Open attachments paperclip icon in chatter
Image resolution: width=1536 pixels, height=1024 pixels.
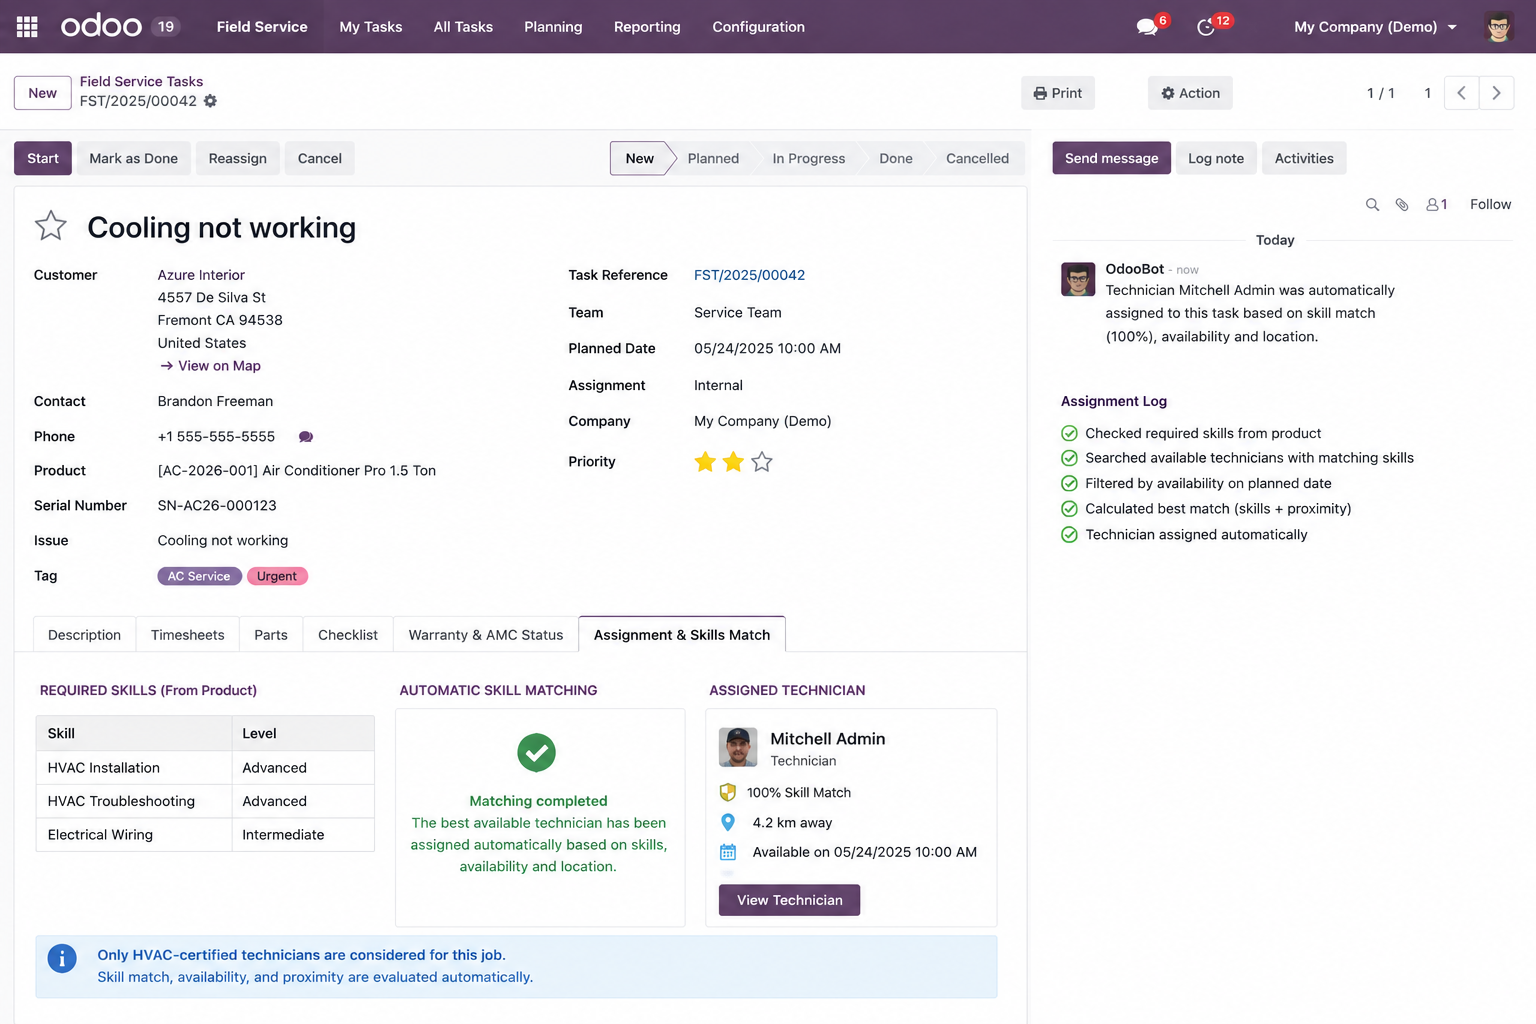pos(1402,204)
